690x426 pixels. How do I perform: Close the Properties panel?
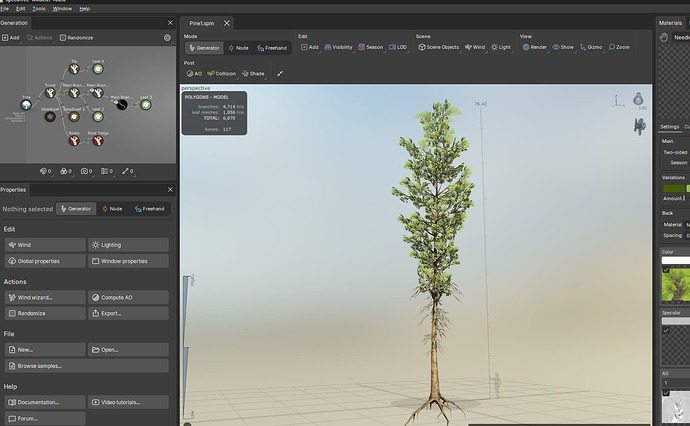[170, 190]
